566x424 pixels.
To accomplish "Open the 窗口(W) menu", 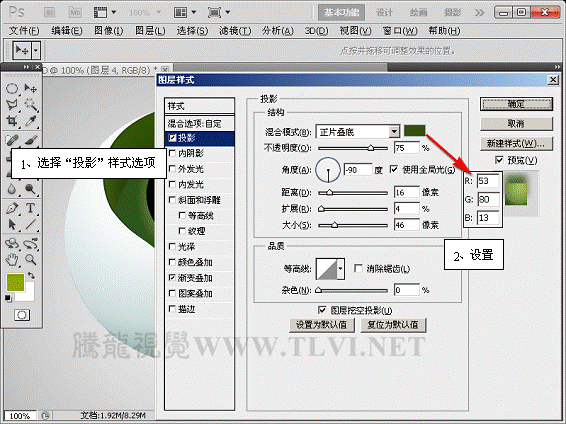I will (400, 31).
